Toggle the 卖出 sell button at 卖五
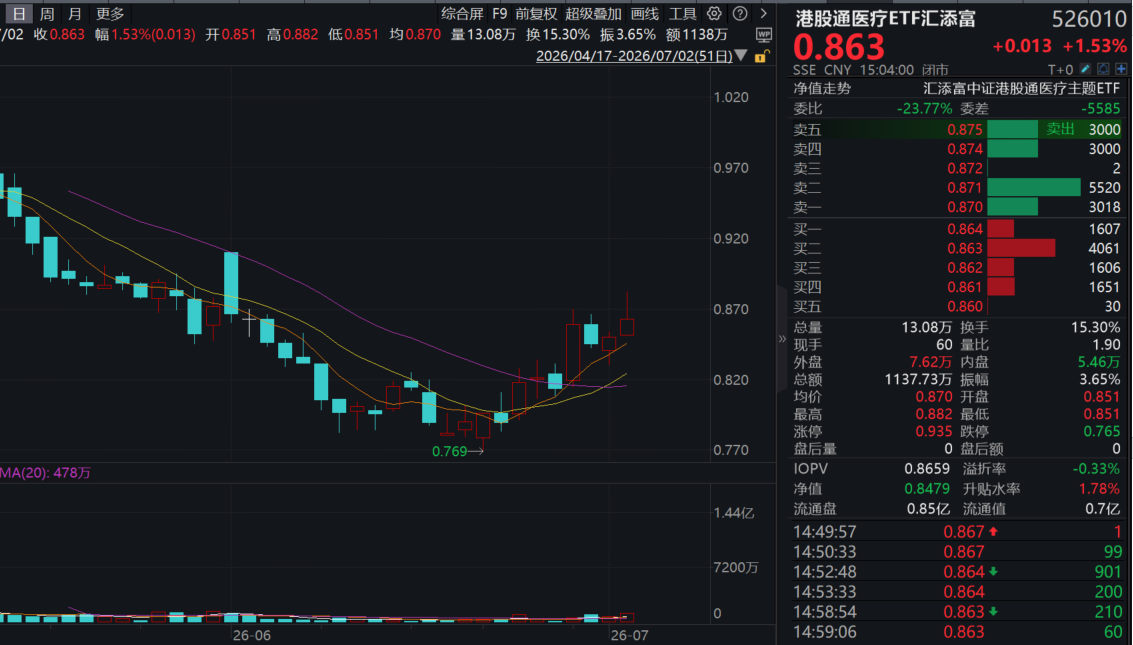This screenshot has width=1133, height=645. (1060, 129)
